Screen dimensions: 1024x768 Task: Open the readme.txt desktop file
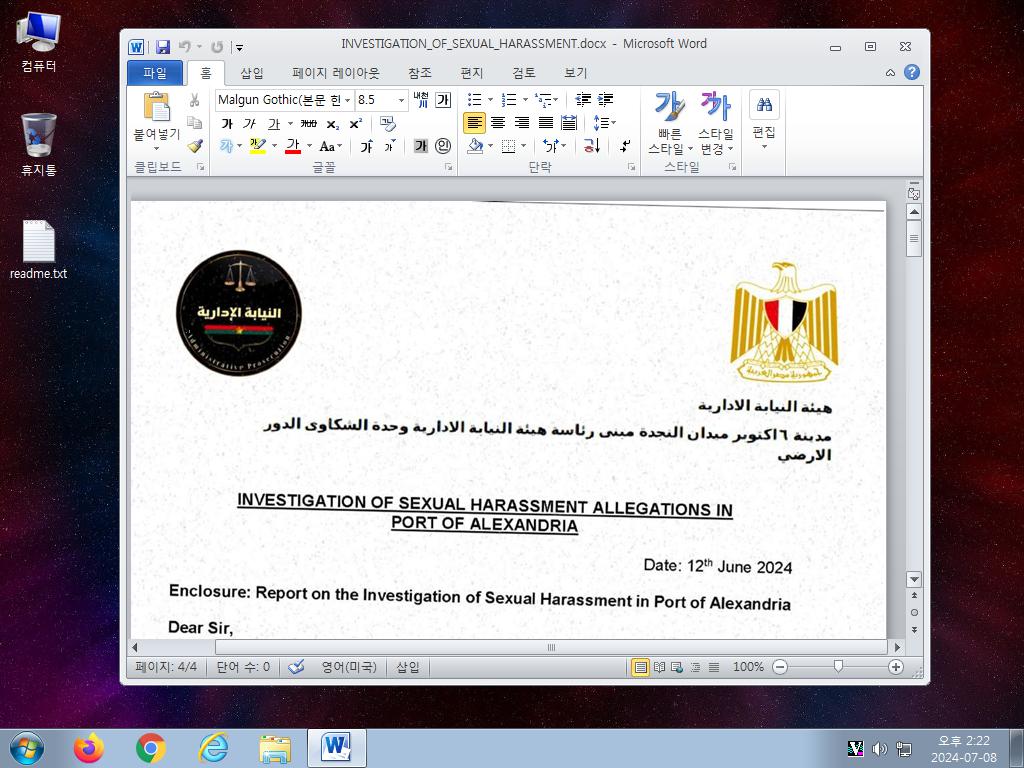point(39,250)
